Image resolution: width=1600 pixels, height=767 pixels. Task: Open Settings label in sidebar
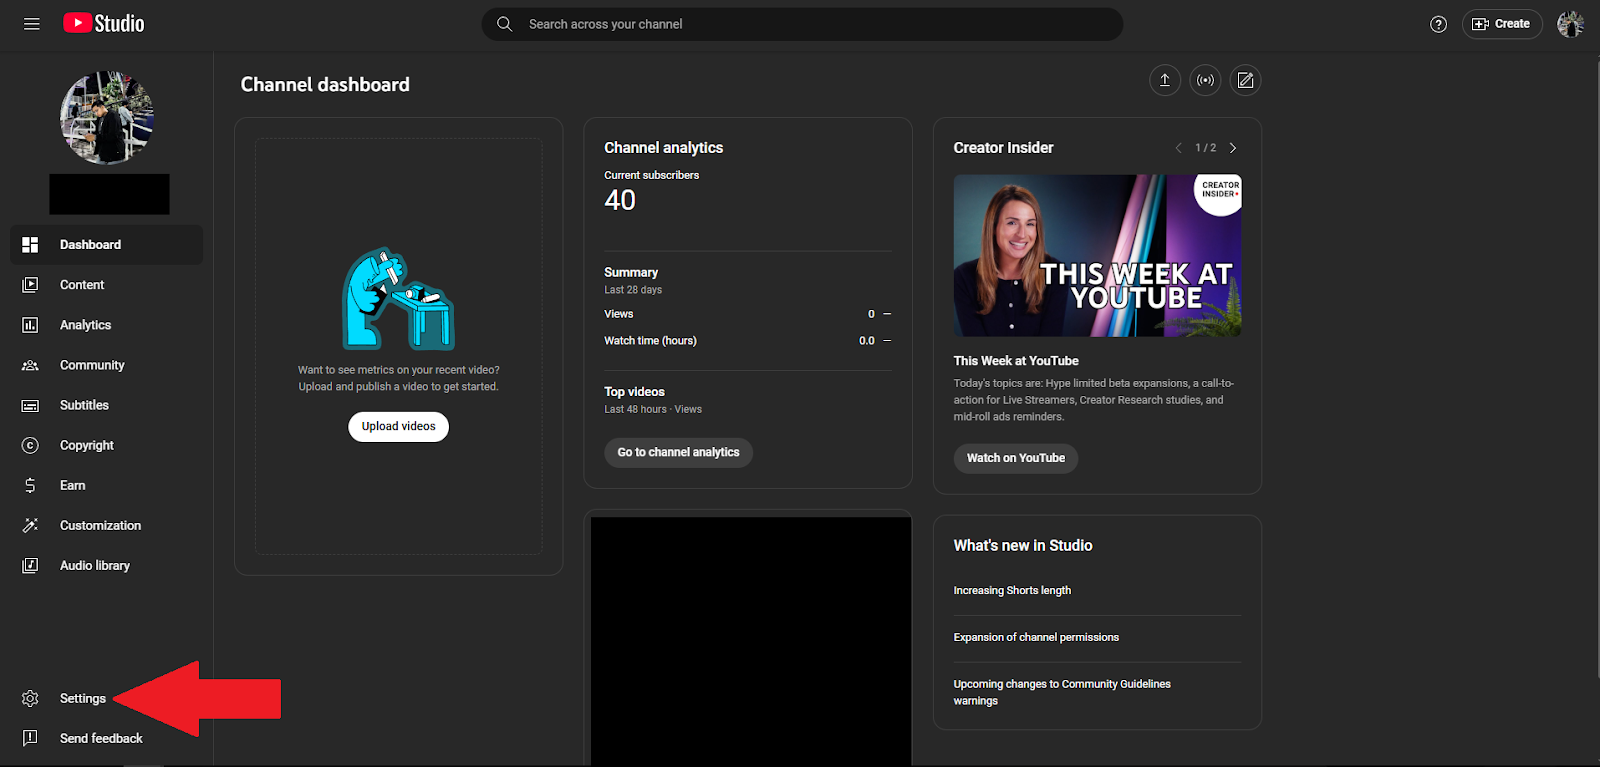(83, 698)
